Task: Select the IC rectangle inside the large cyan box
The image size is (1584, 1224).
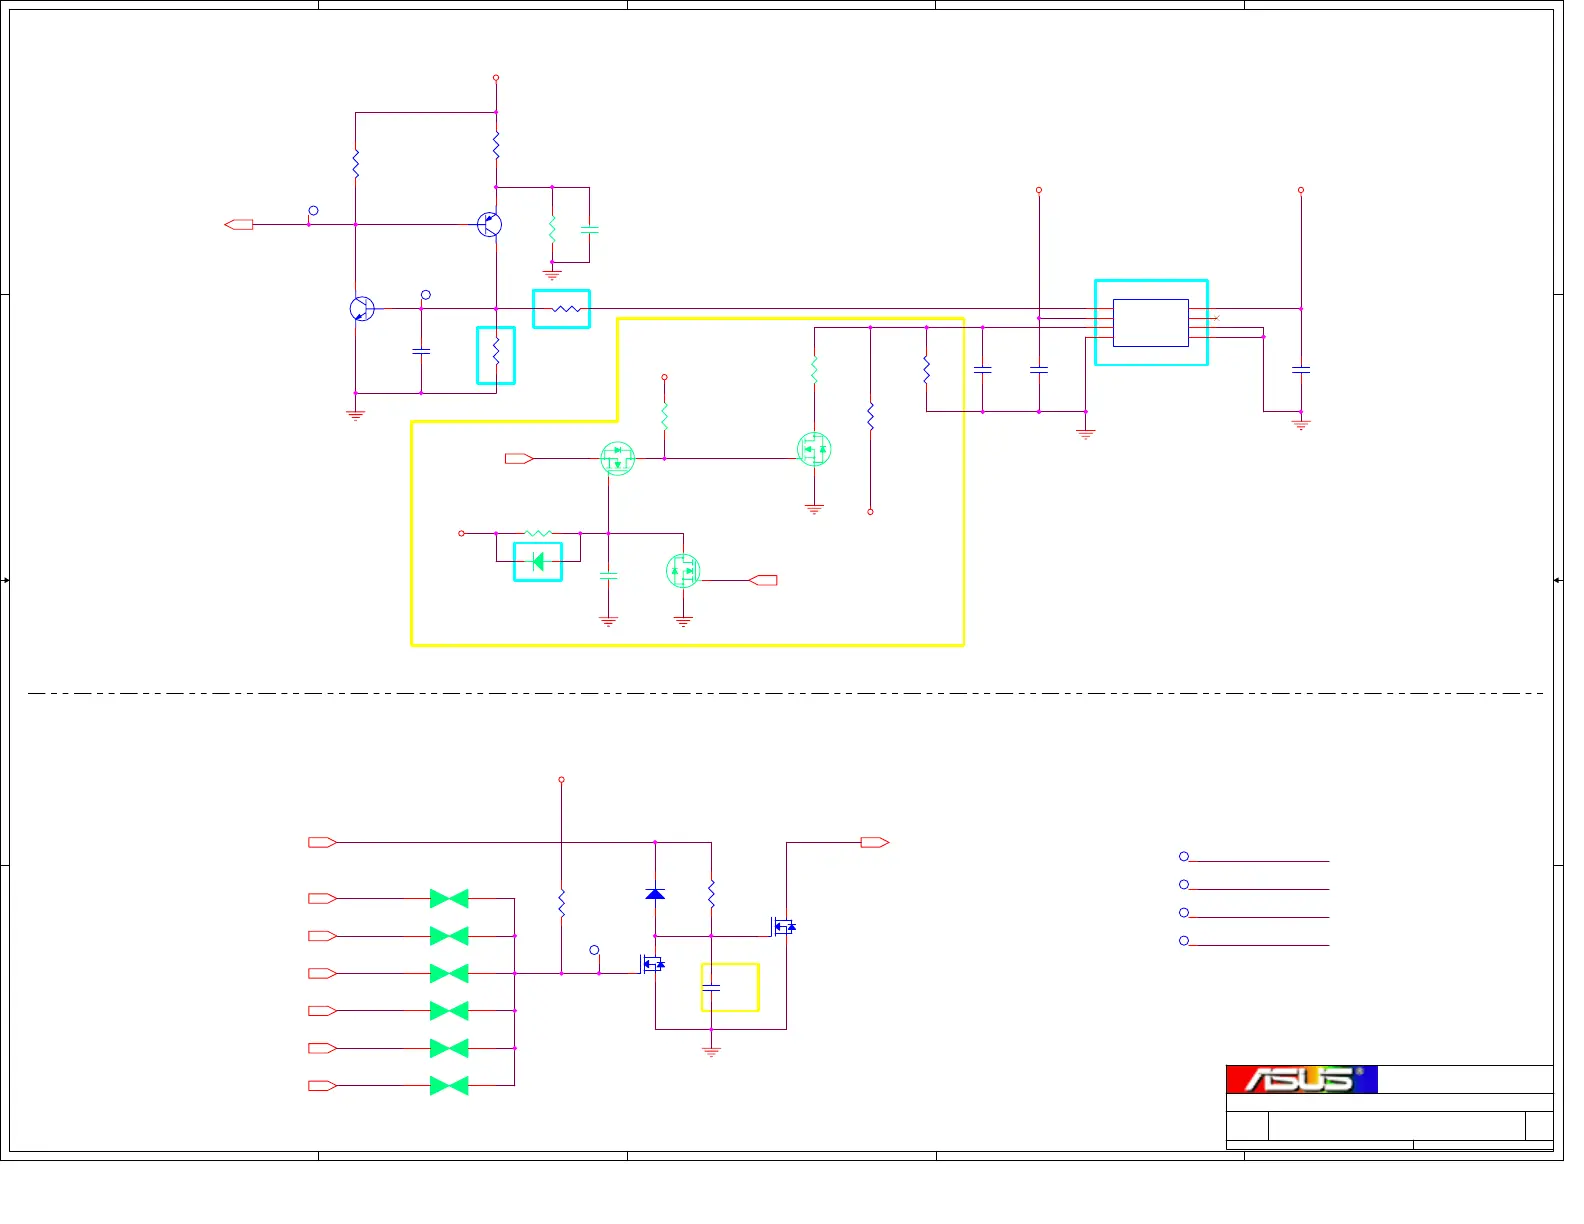Action: 1150,323
